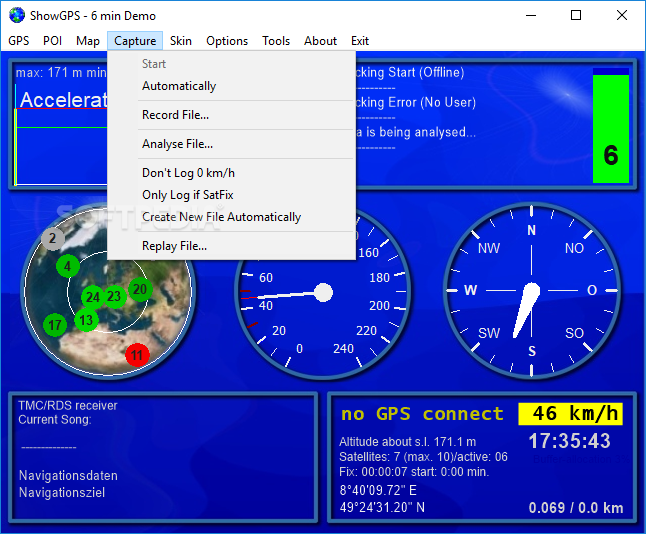Close the Capture menu
This screenshot has height=534, width=646.
coord(135,41)
